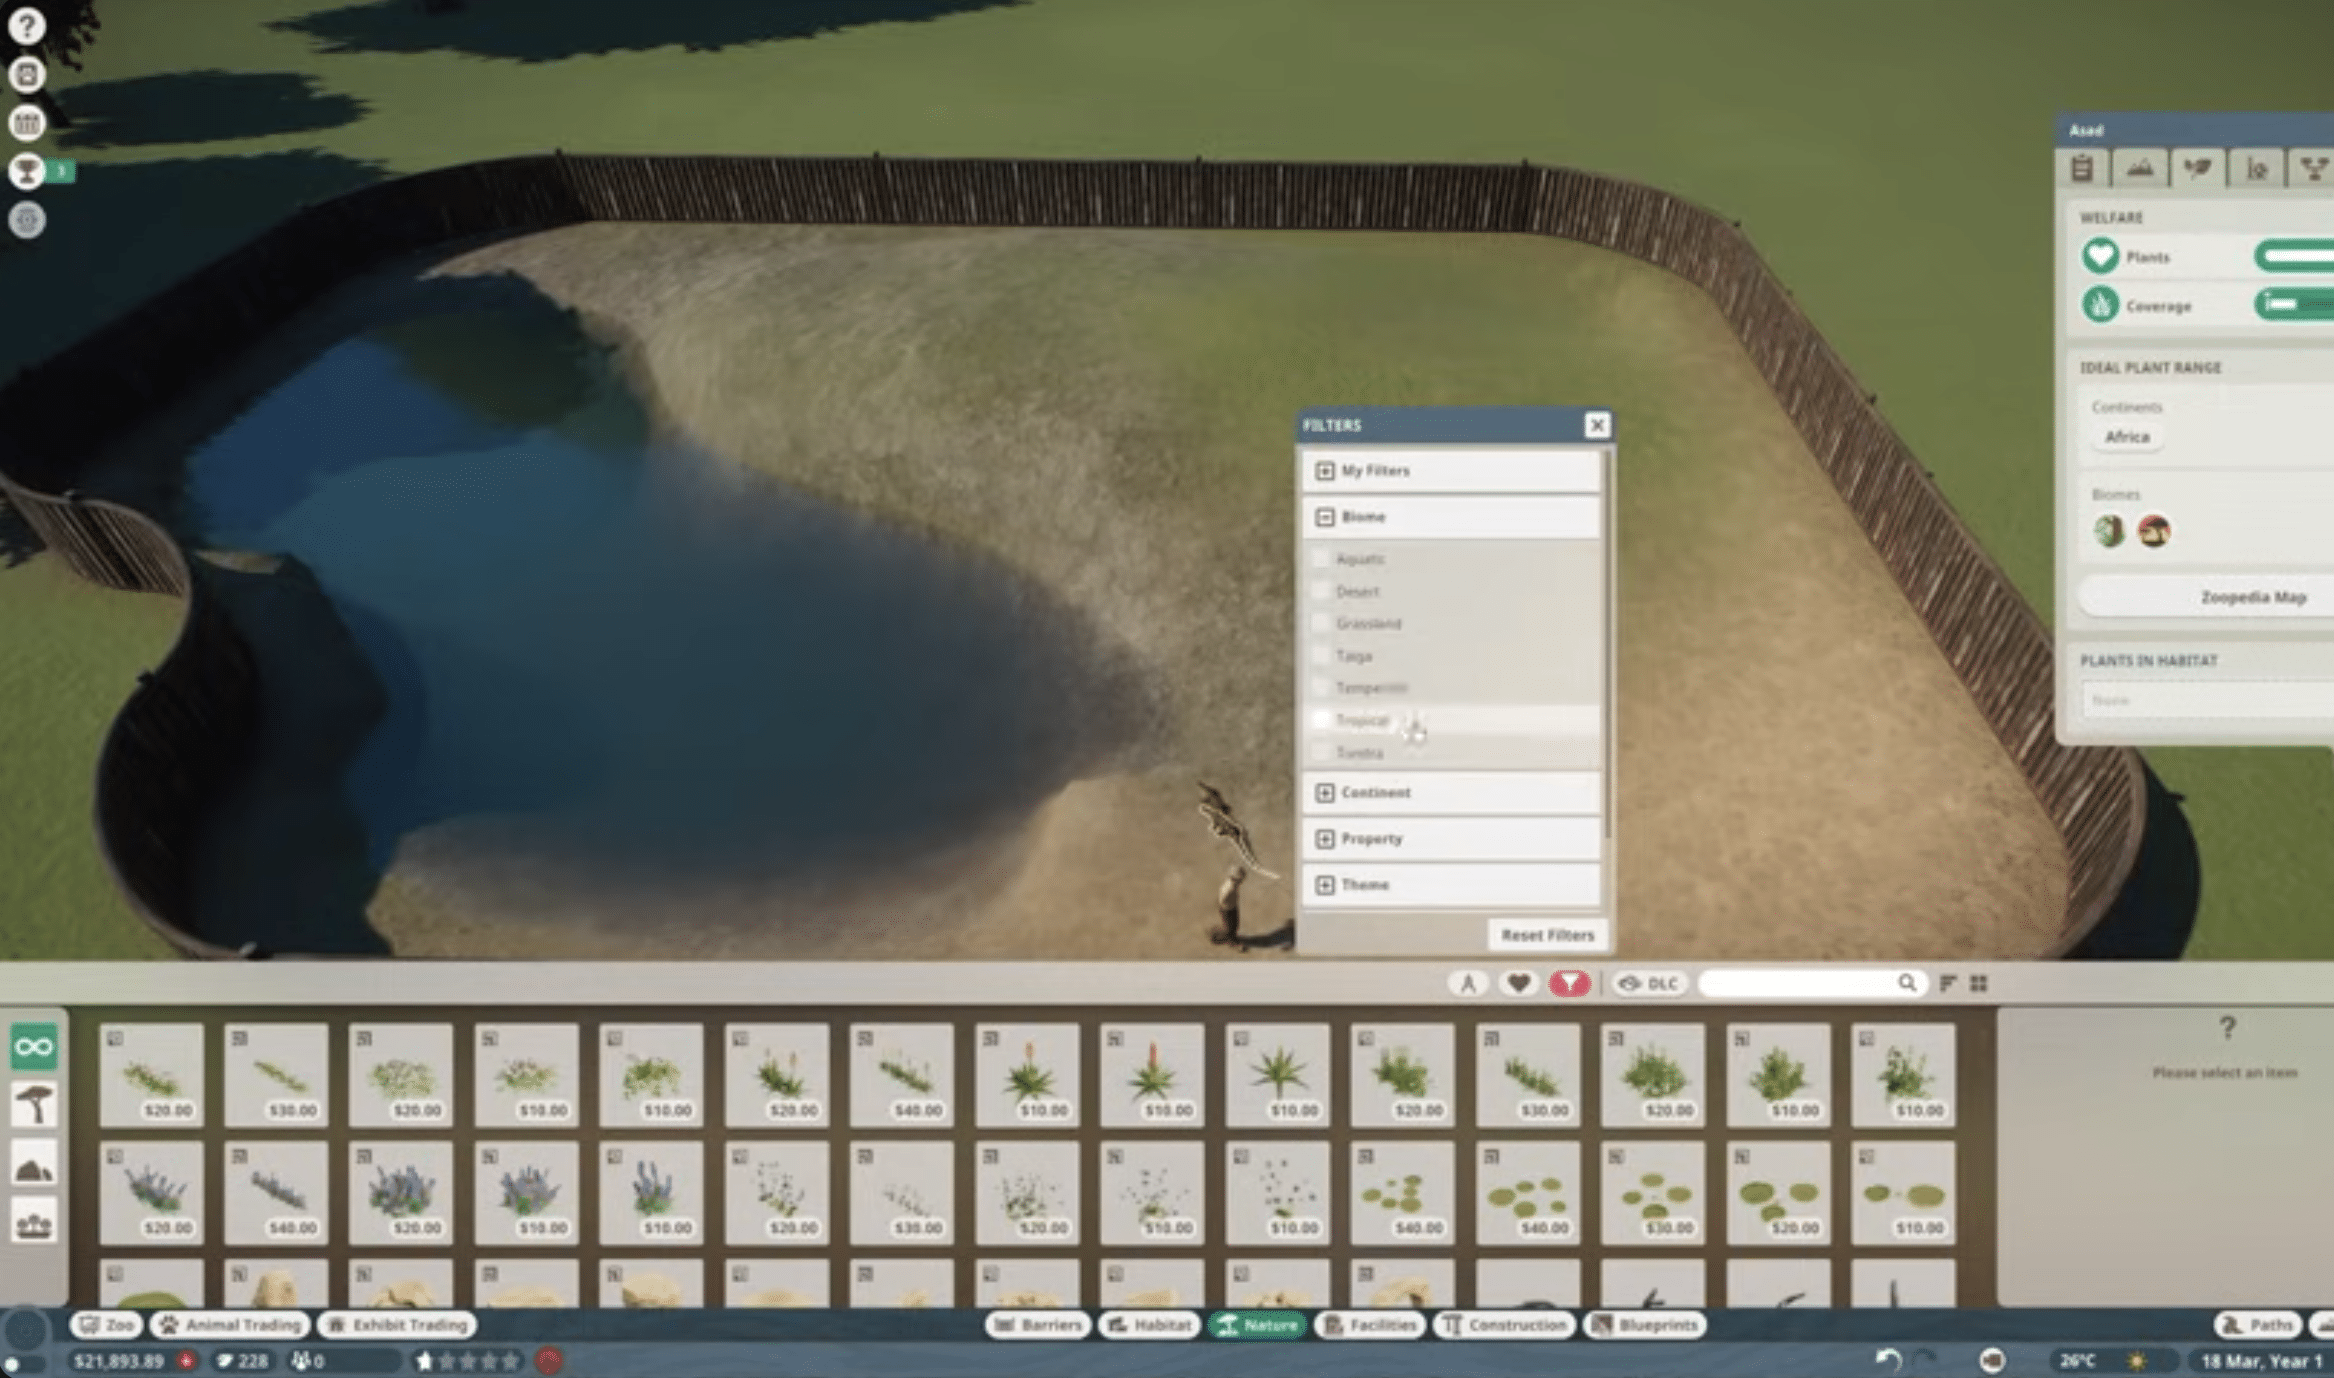Click the undo arrow in status bar
Screen dimensions: 2334x1378
click(x=1887, y=1360)
